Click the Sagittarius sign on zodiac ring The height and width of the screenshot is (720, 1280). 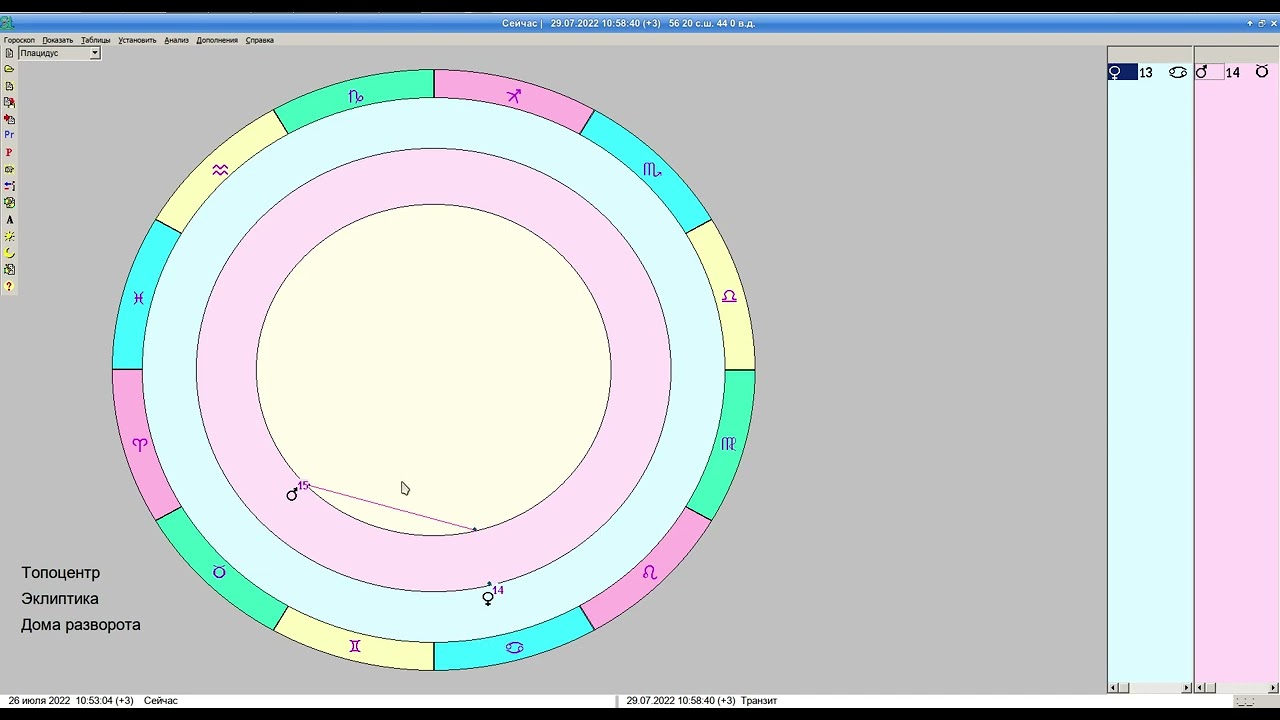(514, 96)
